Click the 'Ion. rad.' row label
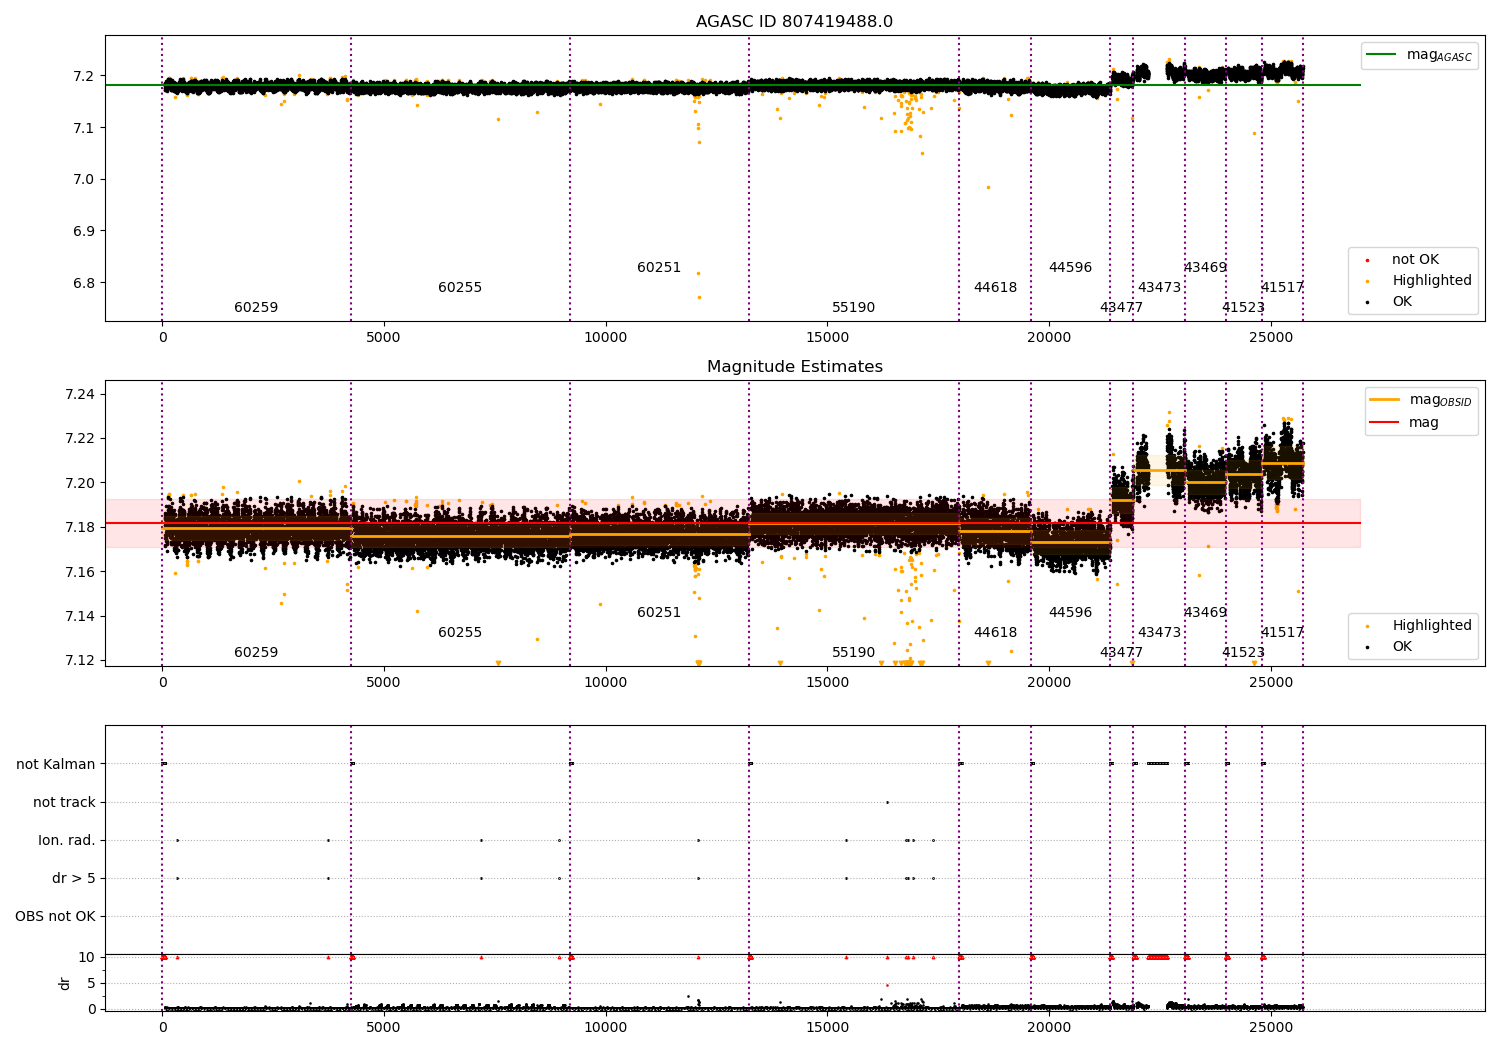Viewport: 1500px width, 1050px height. point(67,841)
